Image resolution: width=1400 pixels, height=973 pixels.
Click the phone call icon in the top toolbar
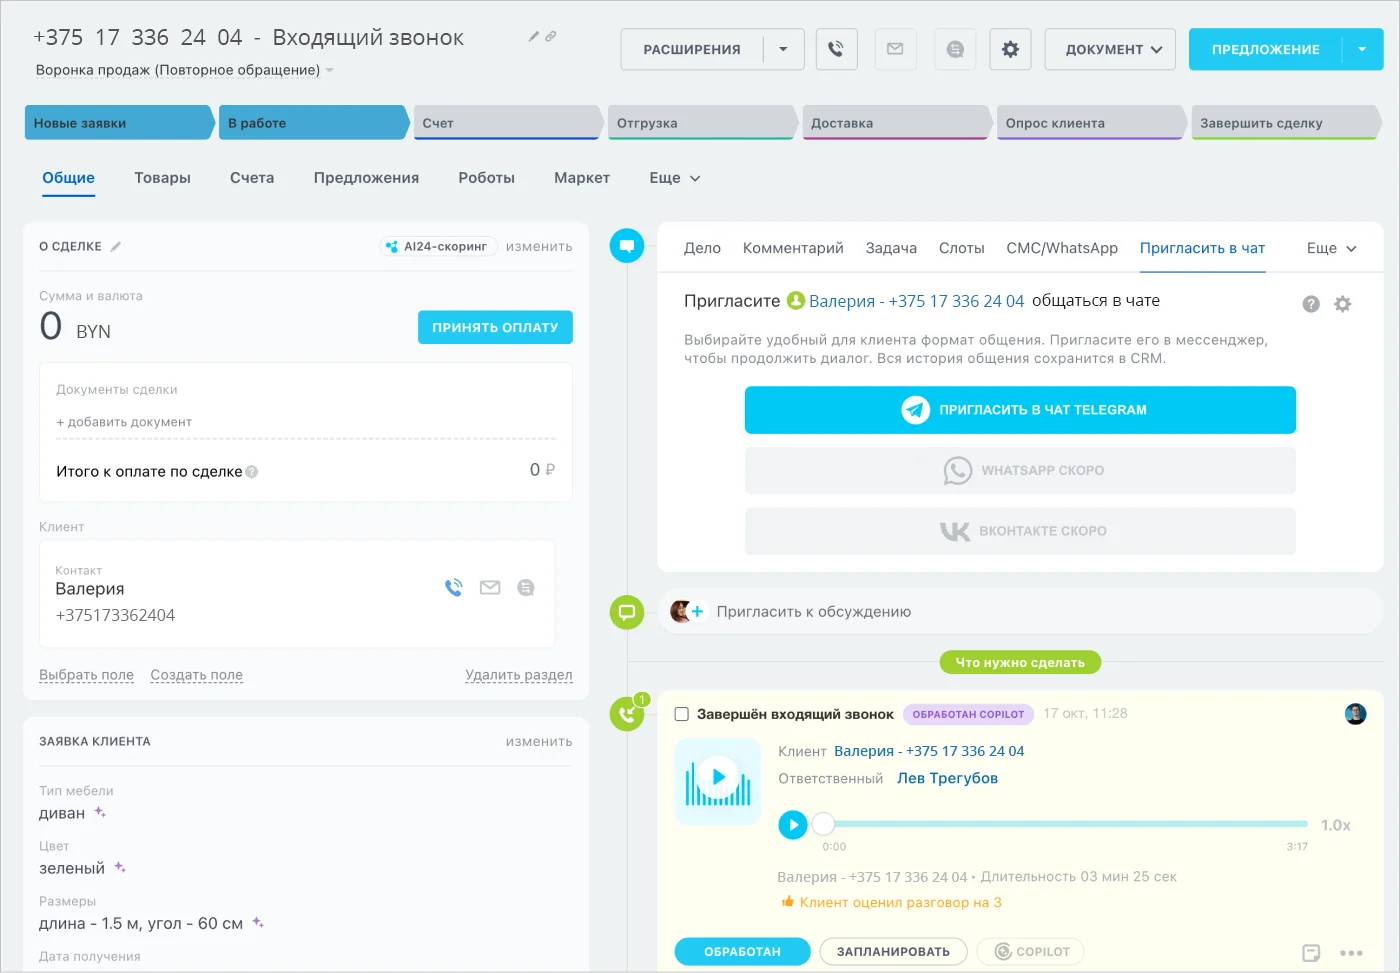click(837, 49)
